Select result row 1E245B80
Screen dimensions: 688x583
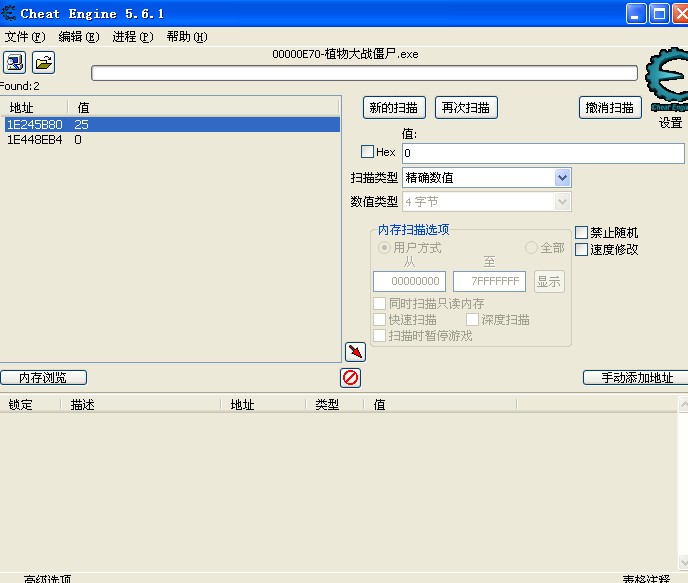click(172, 125)
